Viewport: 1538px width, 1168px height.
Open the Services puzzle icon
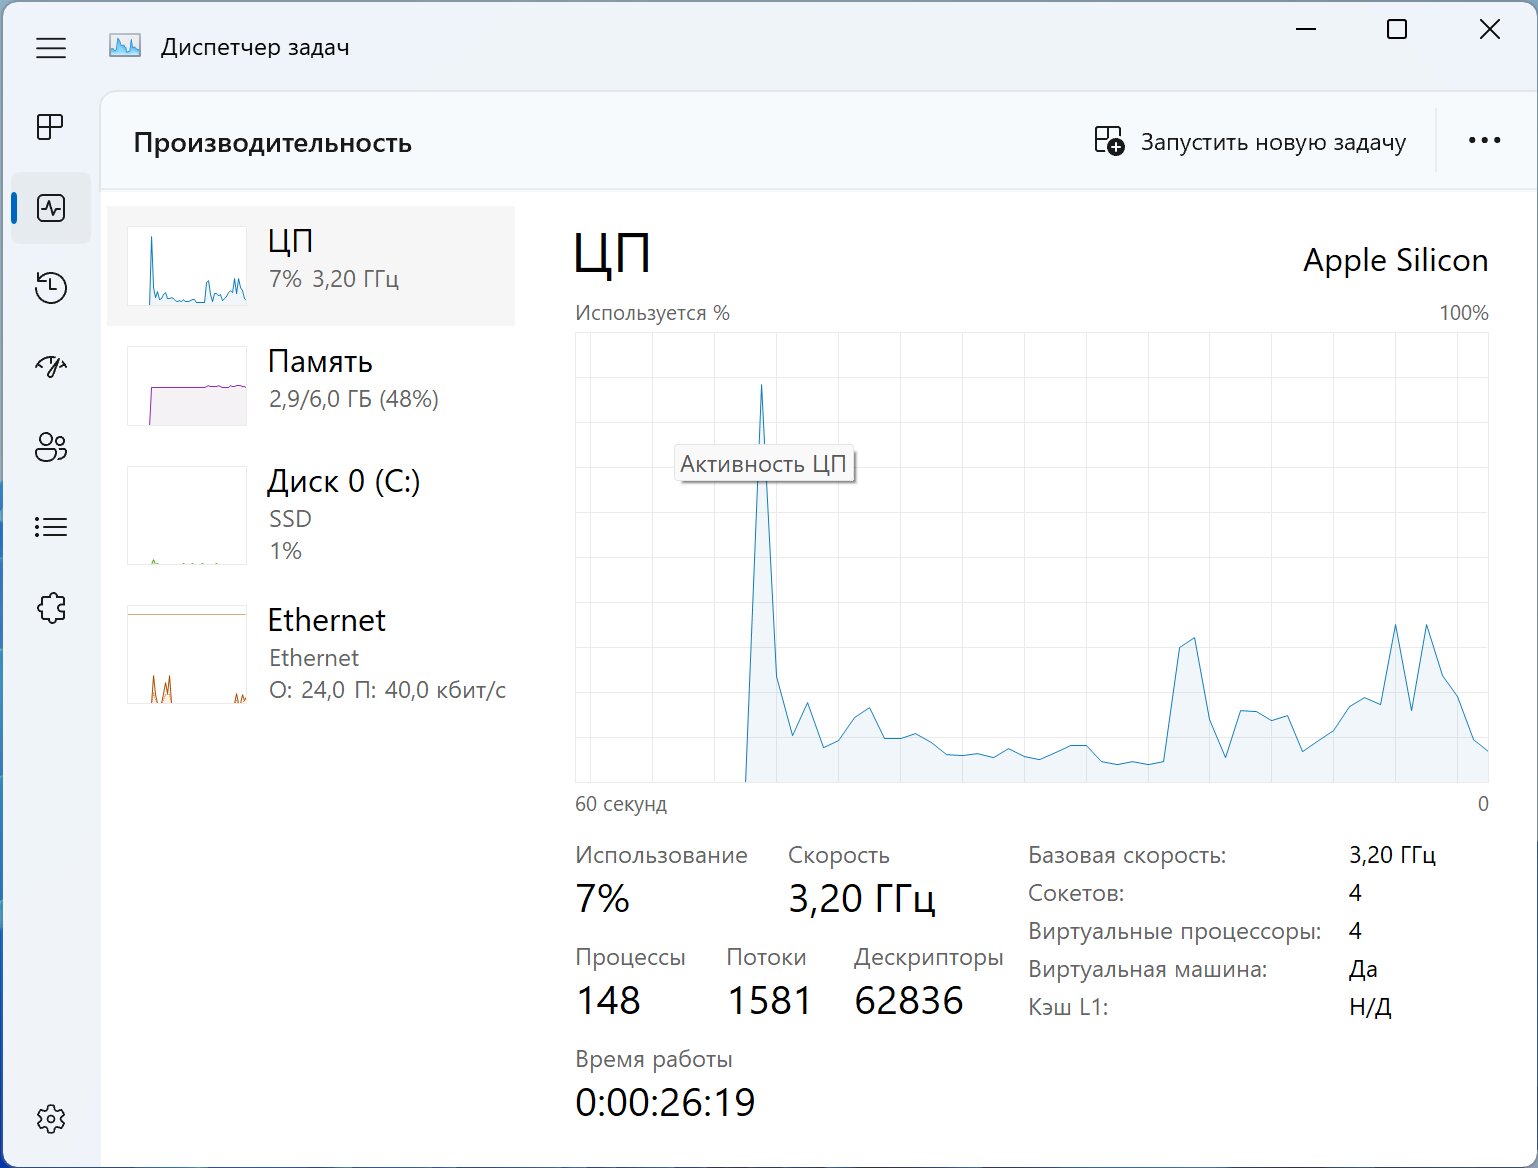pos(51,607)
